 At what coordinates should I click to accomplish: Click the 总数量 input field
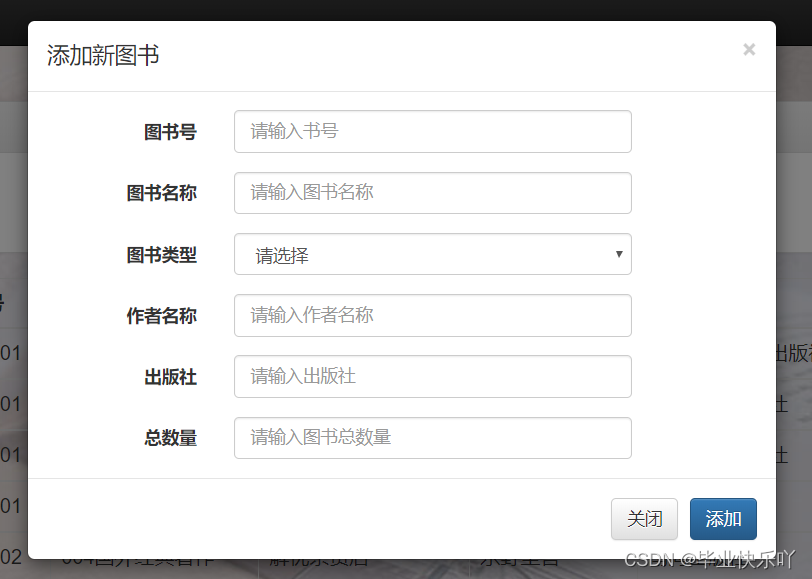[433, 438]
